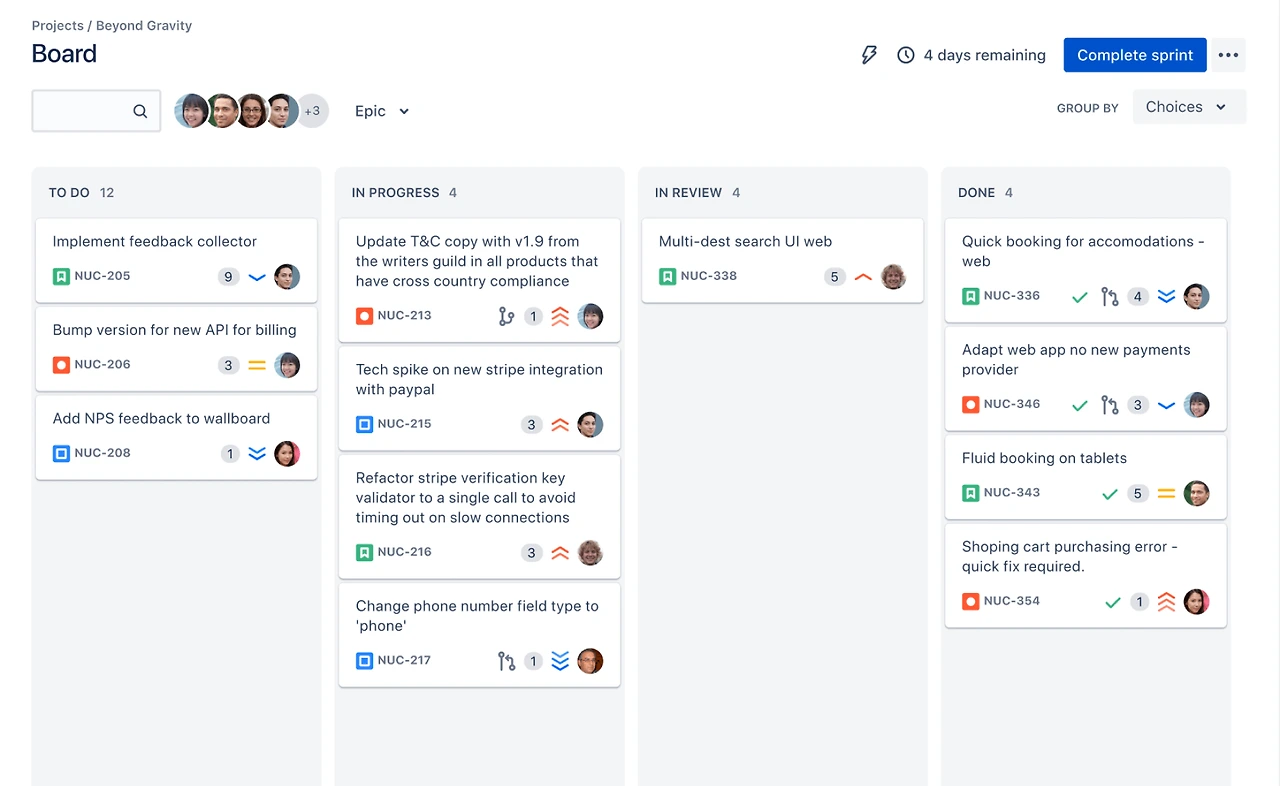The width and height of the screenshot is (1280, 786).
Task: Open the Epic dropdown
Action: pyautogui.click(x=381, y=110)
